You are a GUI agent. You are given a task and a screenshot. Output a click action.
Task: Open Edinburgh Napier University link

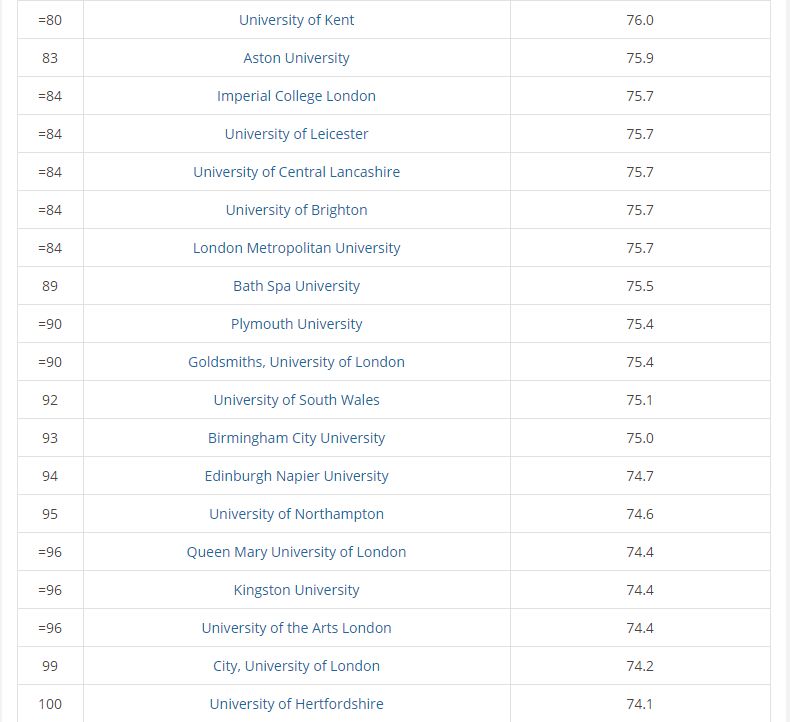[x=296, y=476]
